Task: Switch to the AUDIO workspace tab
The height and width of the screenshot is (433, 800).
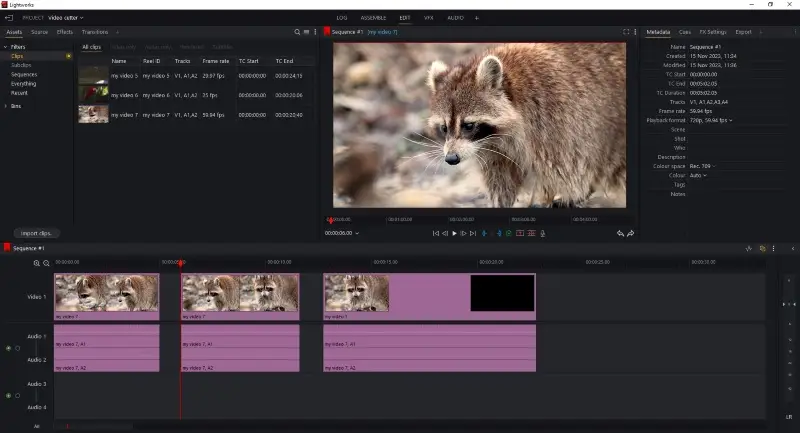Action: tap(456, 18)
